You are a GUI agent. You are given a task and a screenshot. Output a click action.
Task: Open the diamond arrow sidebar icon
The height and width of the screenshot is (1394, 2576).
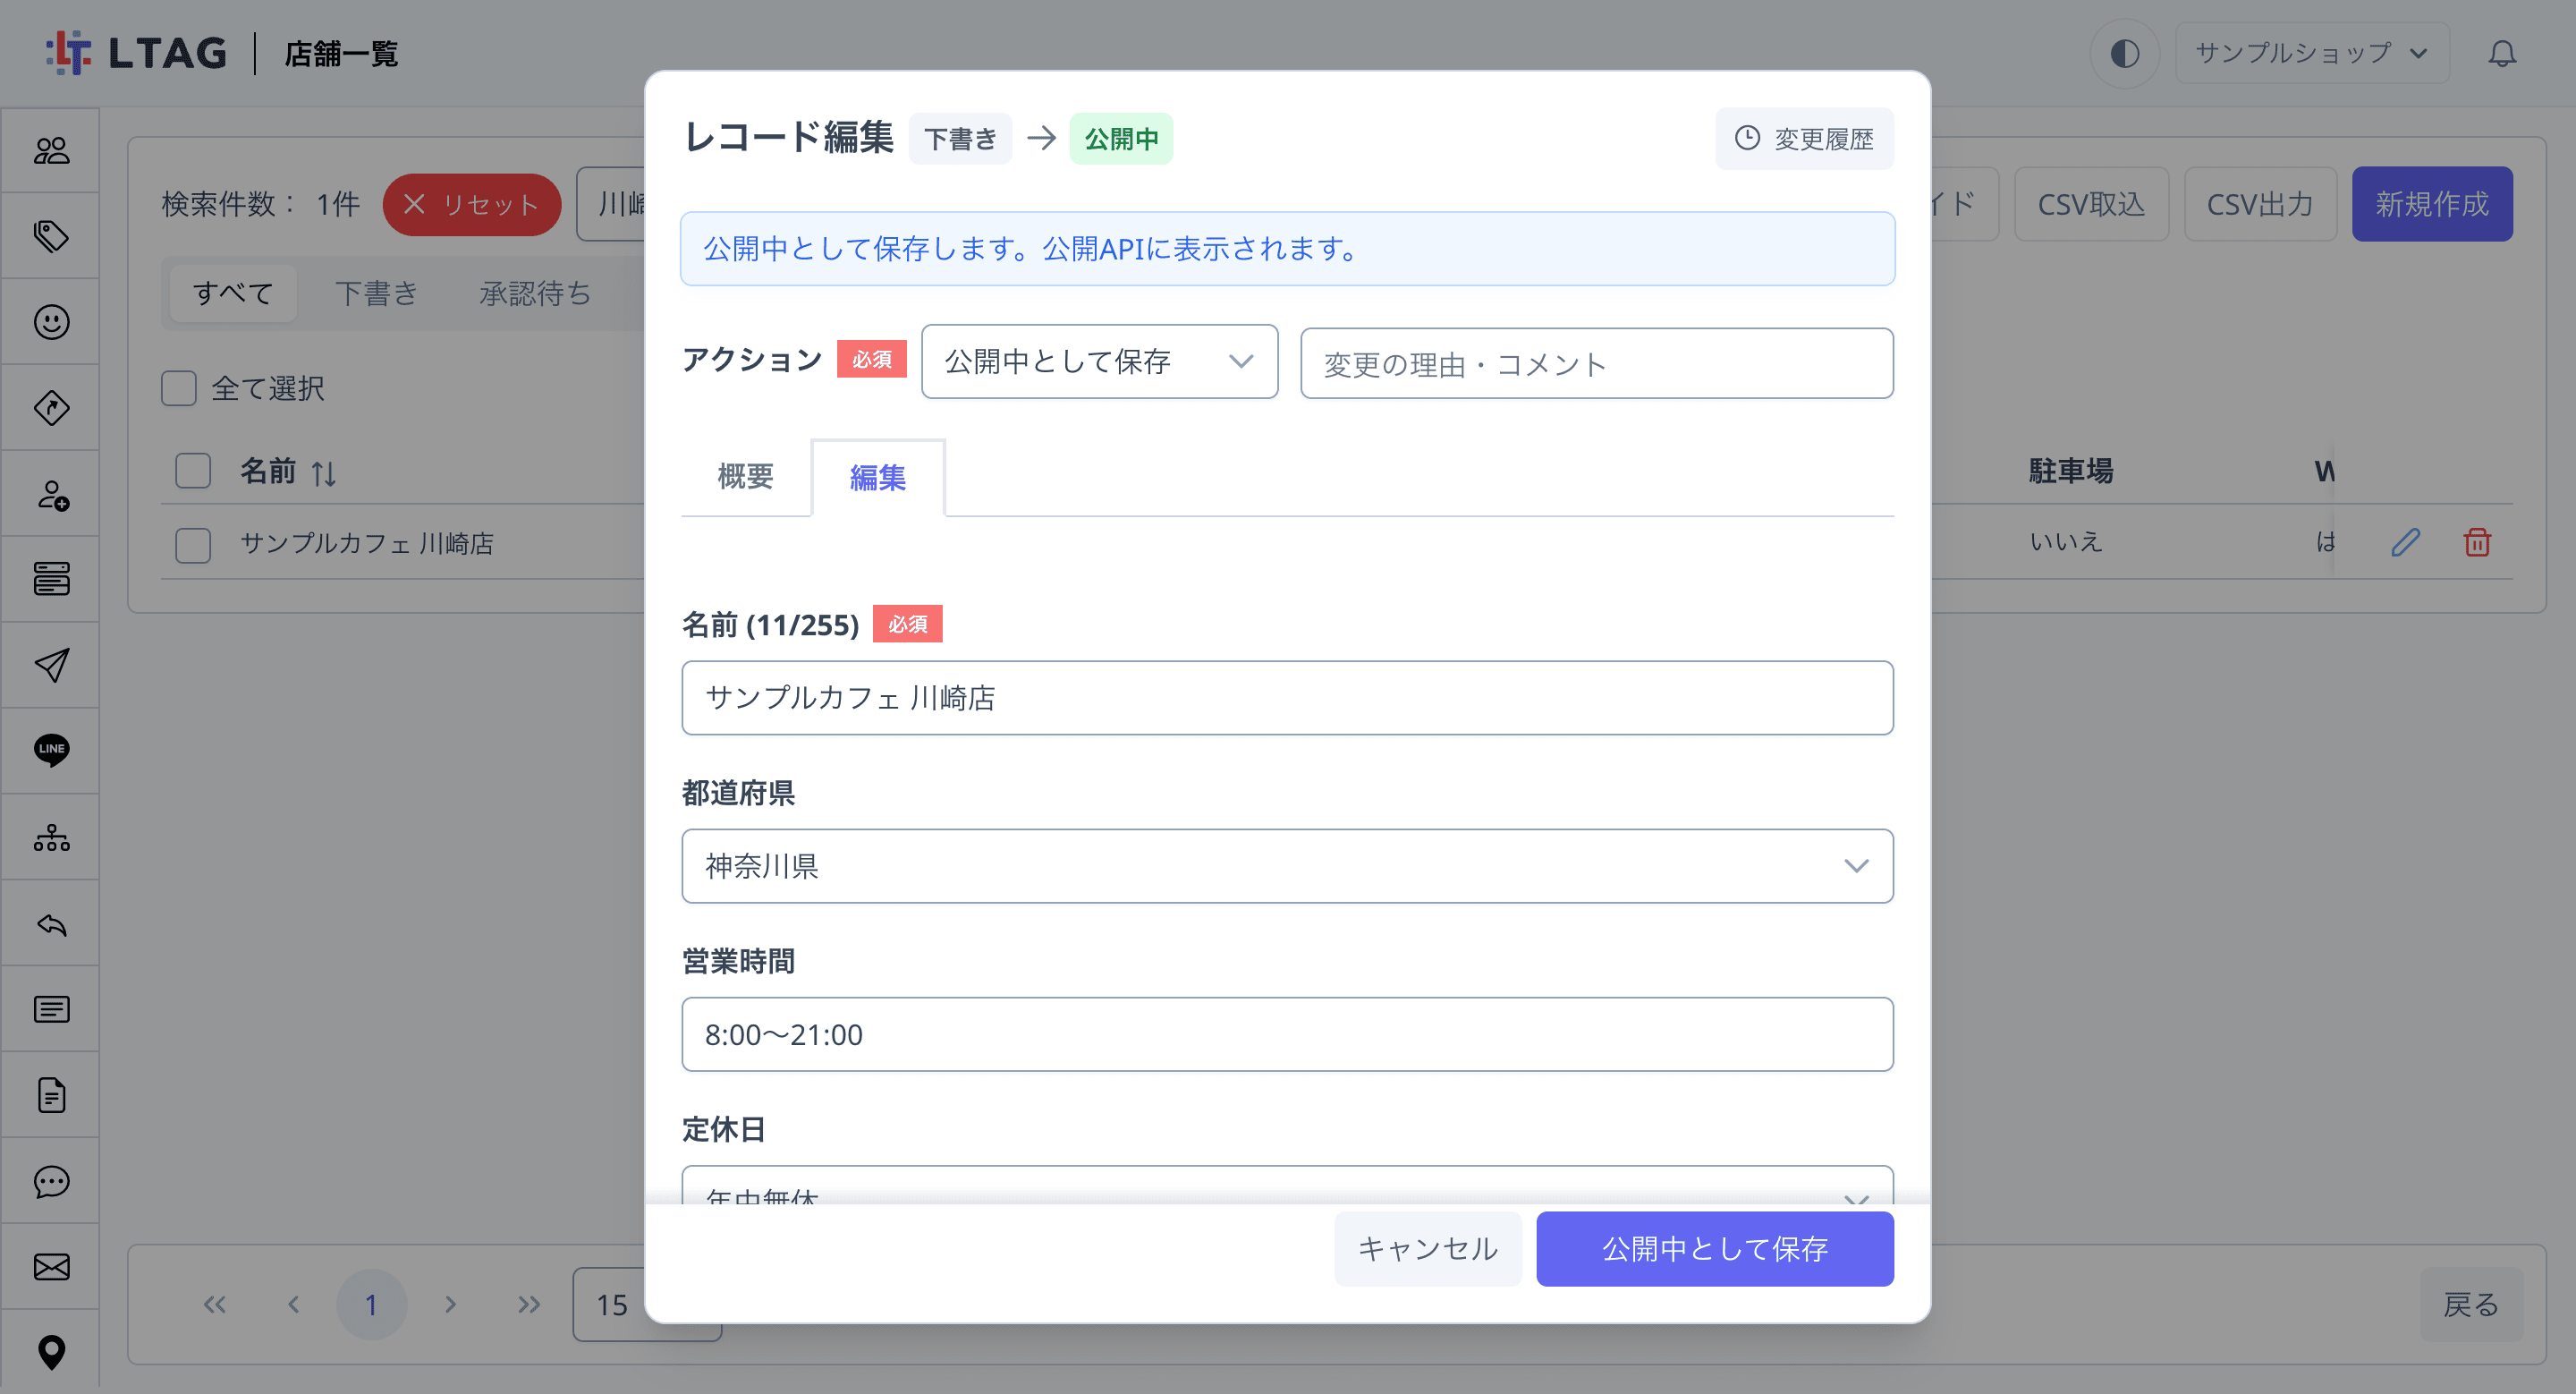(x=51, y=408)
